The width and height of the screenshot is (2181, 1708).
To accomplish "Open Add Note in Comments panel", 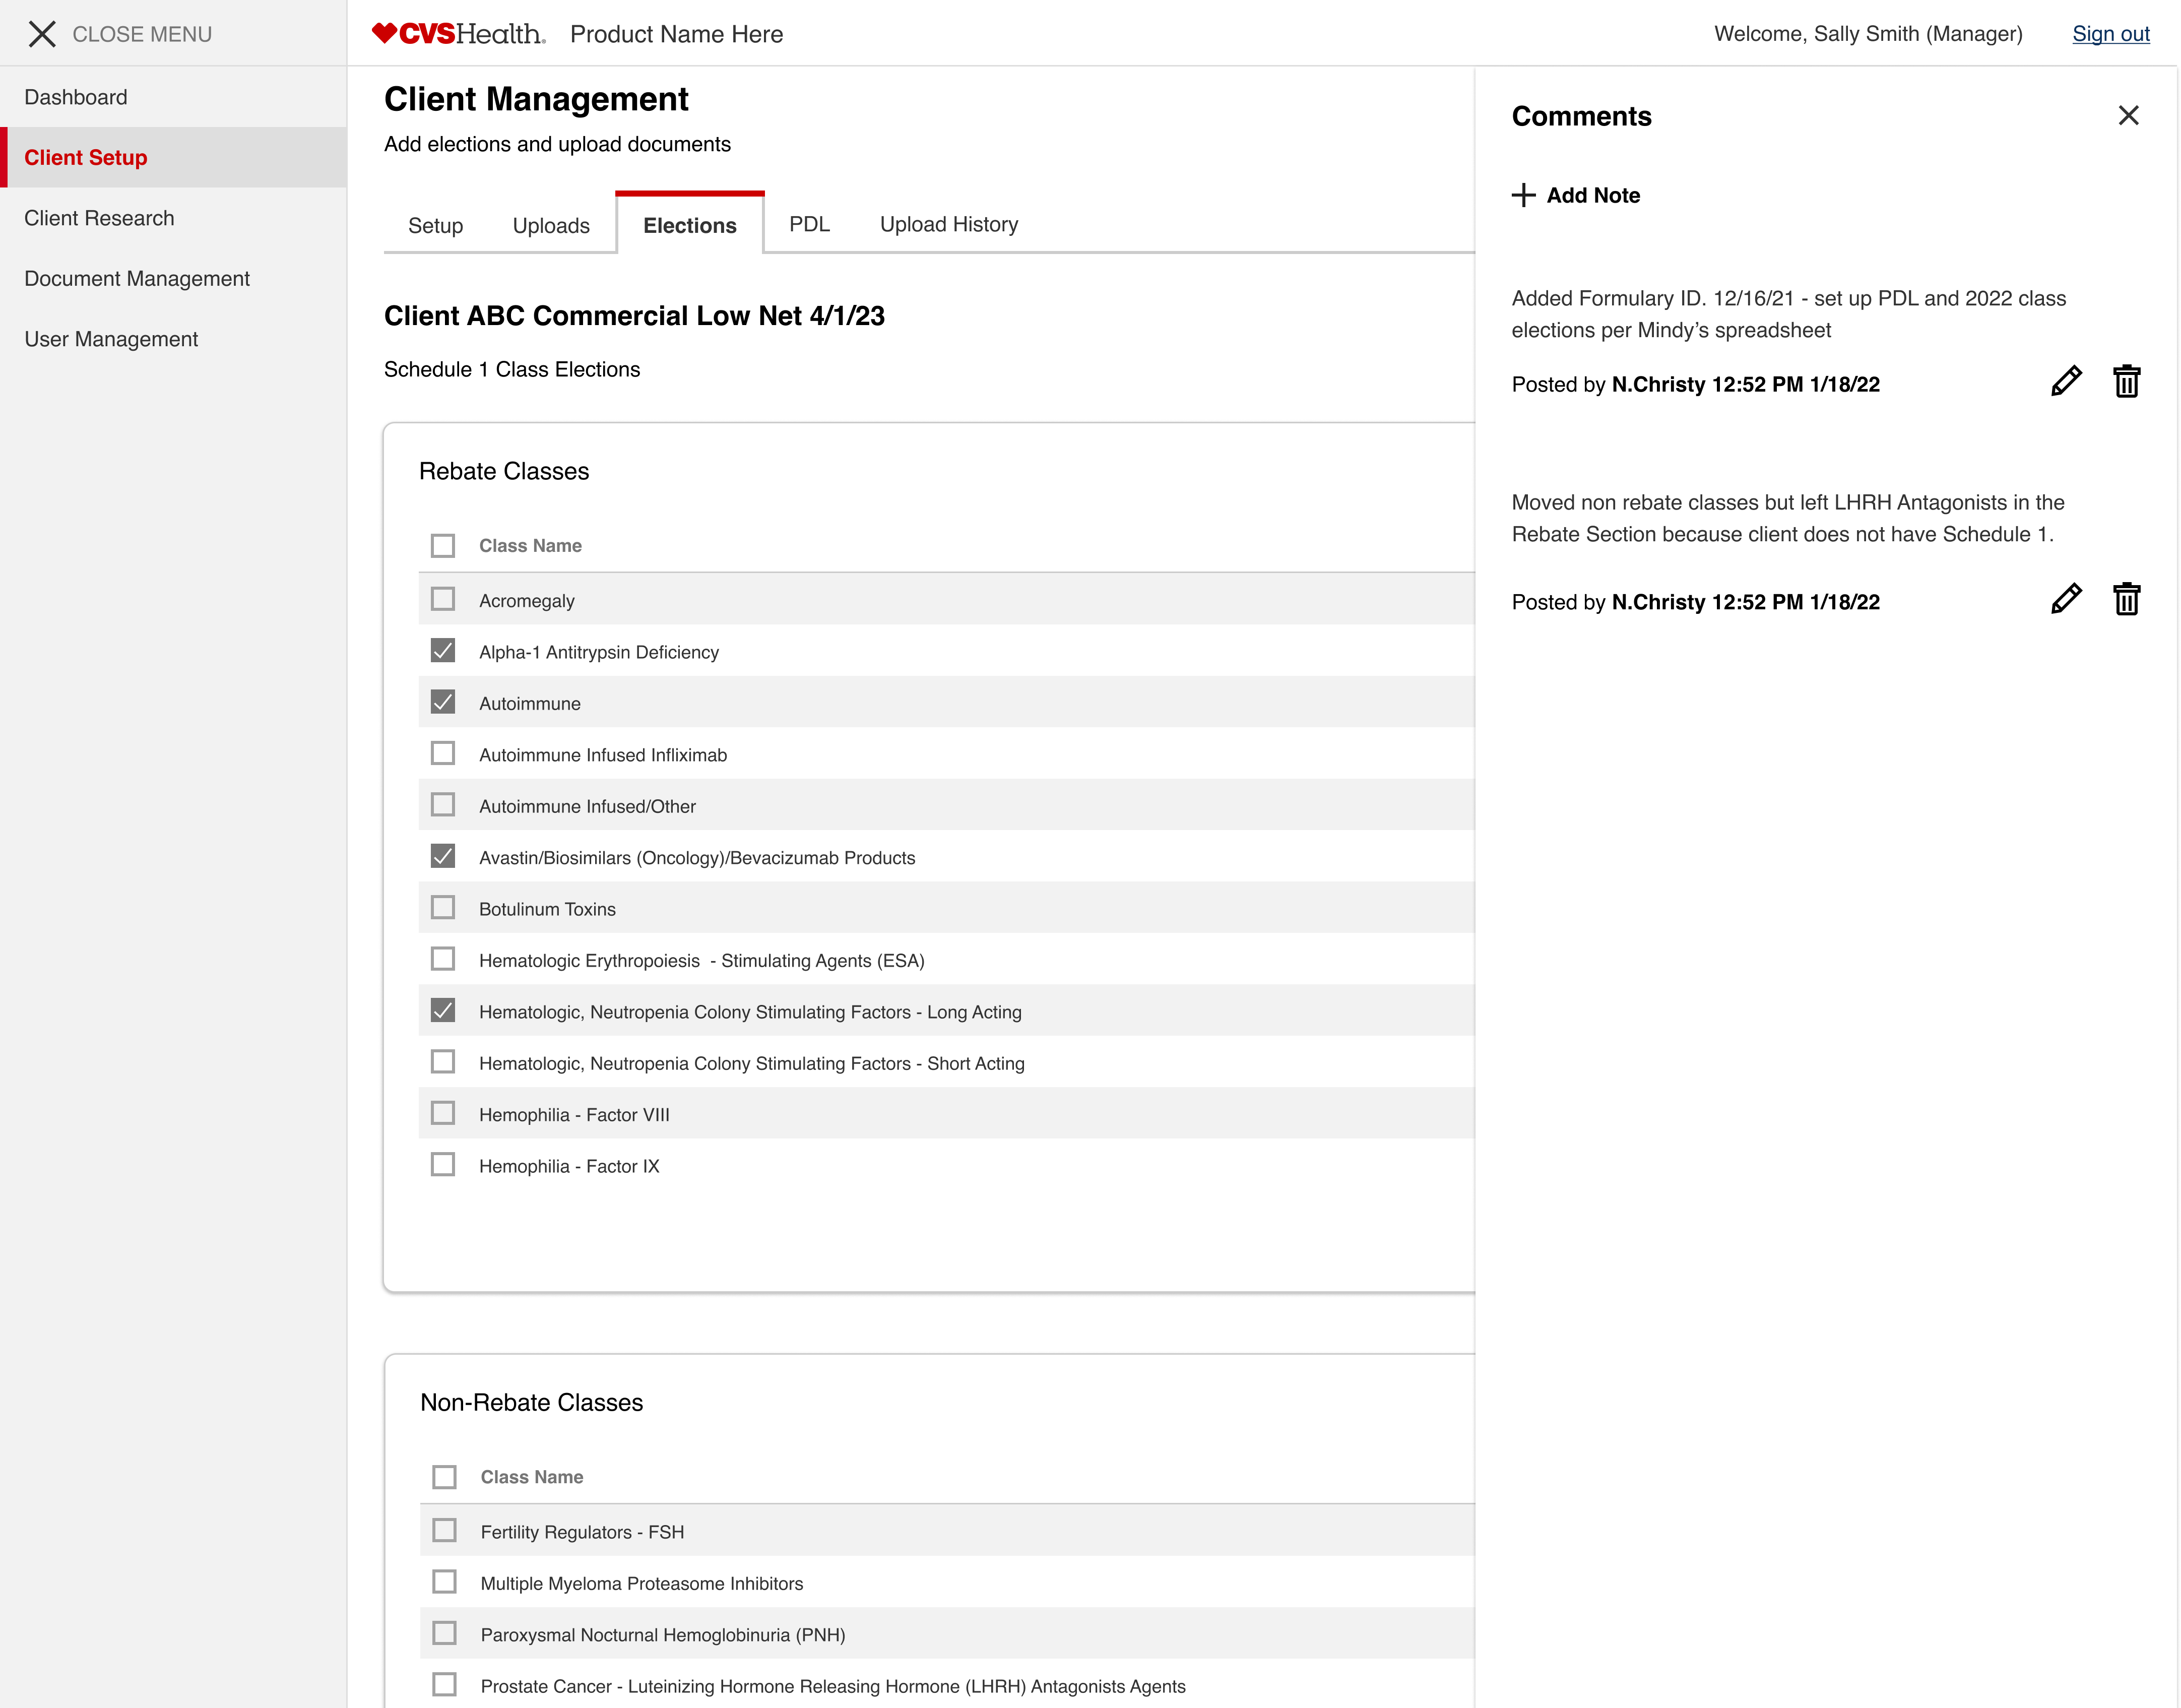I will (1575, 195).
